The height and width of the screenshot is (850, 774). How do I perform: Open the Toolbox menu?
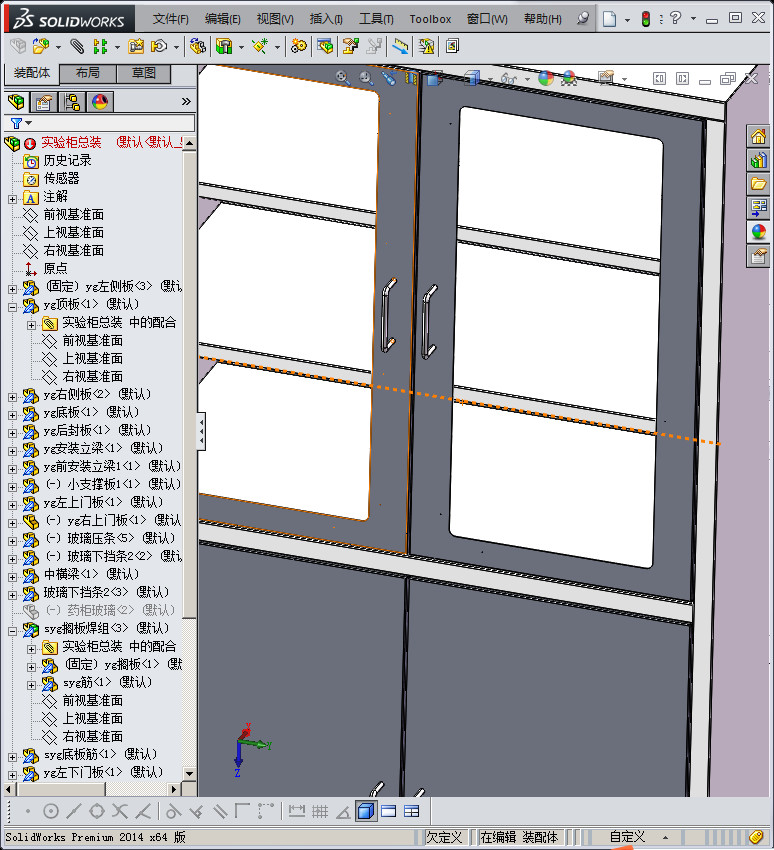(430, 19)
